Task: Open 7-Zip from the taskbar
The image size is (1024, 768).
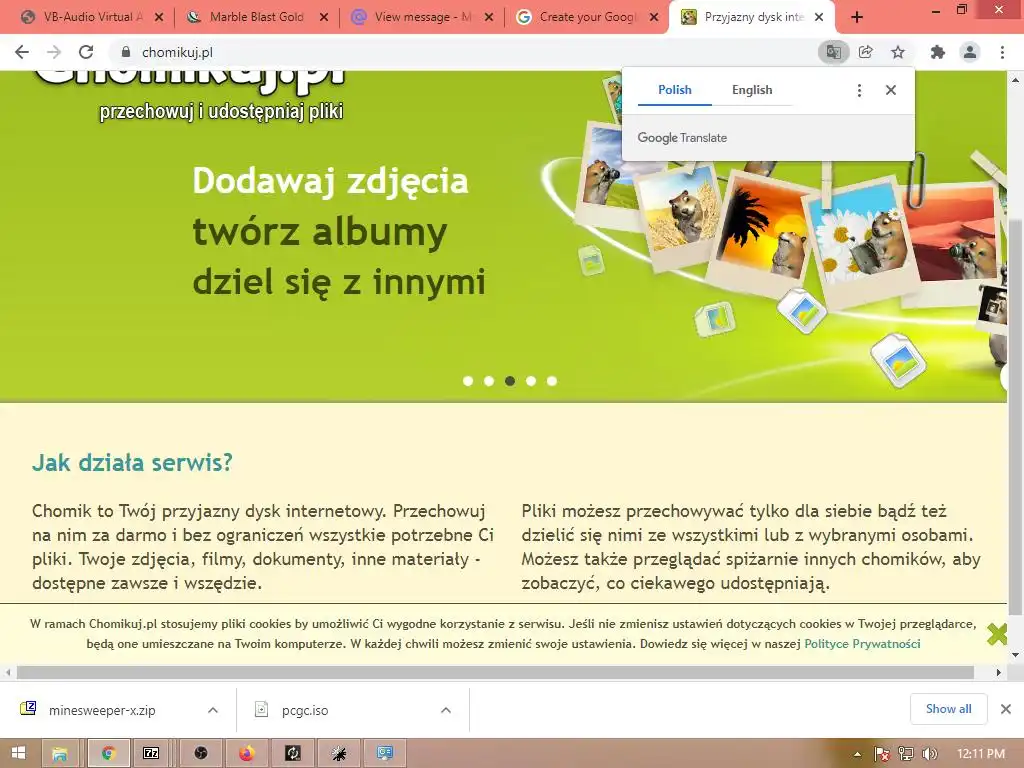Action: coord(151,753)
